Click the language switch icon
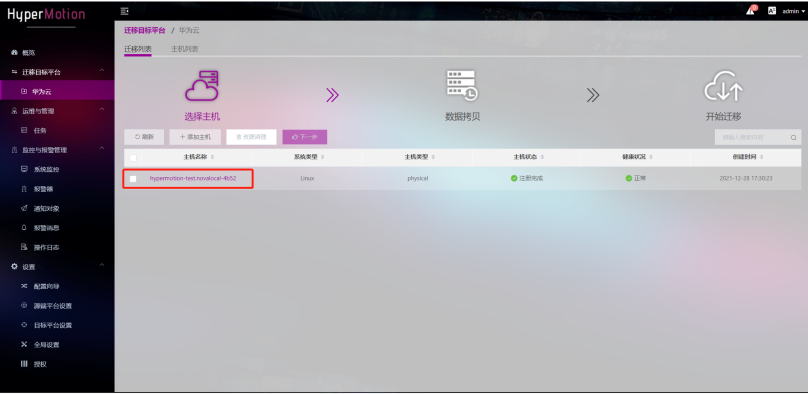Image resolution: width=808 pixels, height=394 pixels. [772, 10]
